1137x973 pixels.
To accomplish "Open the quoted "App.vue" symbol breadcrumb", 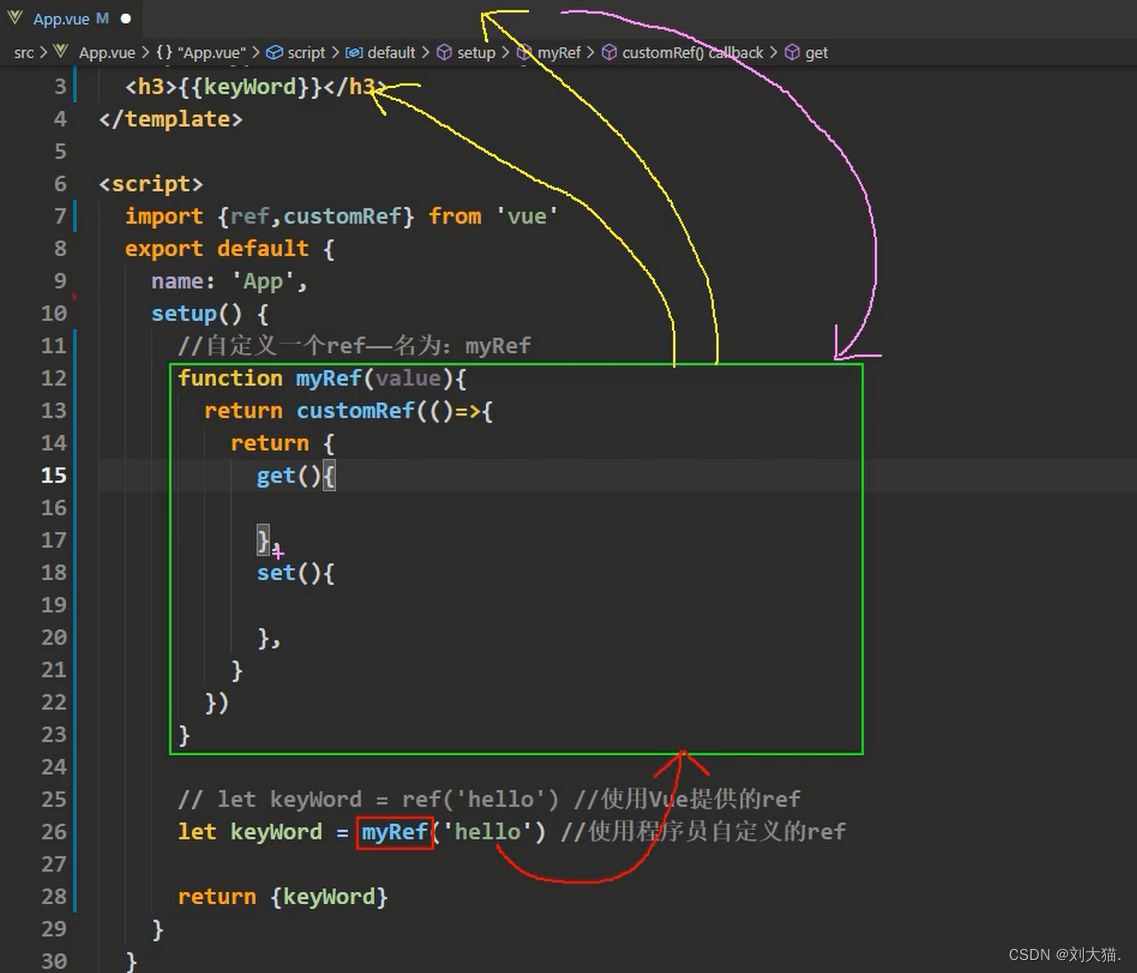I will (212, 52).
